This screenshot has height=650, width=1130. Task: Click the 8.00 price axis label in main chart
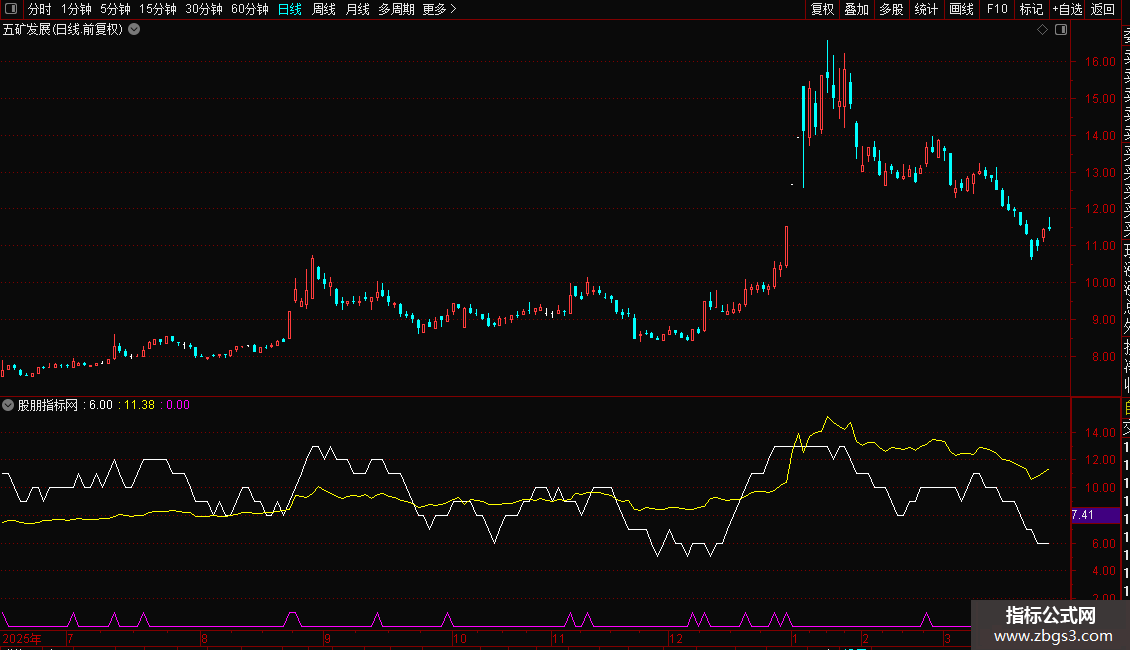1103,357
